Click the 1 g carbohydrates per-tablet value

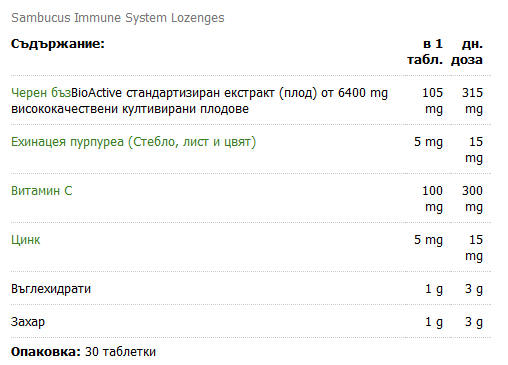point(434,289)
